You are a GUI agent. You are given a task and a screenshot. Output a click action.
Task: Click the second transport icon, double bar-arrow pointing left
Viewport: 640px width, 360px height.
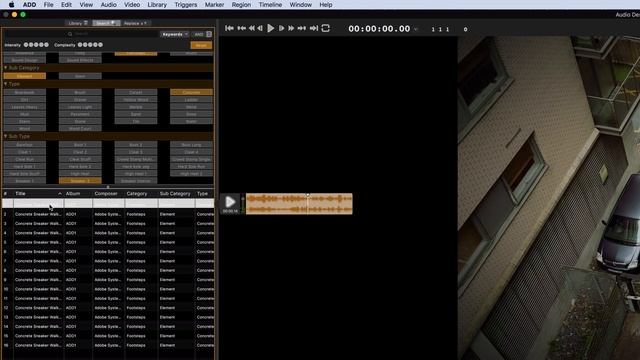pos(242,28)
